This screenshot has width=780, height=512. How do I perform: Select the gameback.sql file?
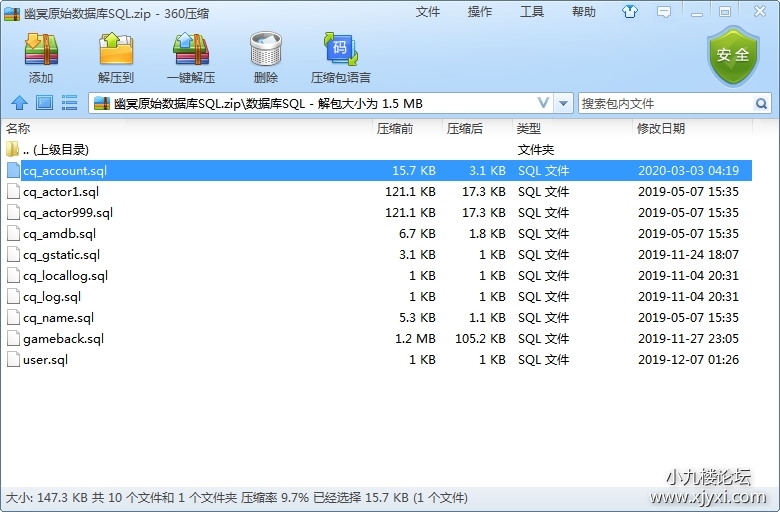(63, 339)
